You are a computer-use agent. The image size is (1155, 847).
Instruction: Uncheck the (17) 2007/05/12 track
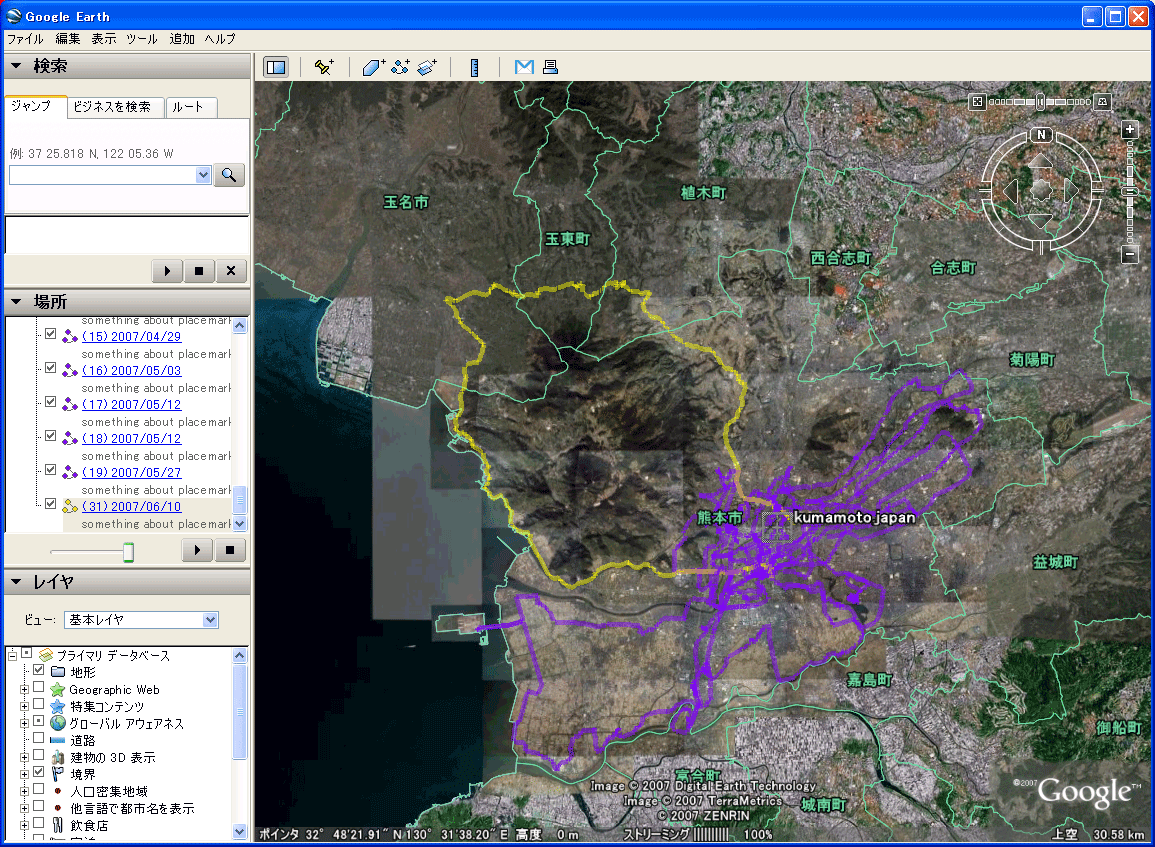point(50,401)
